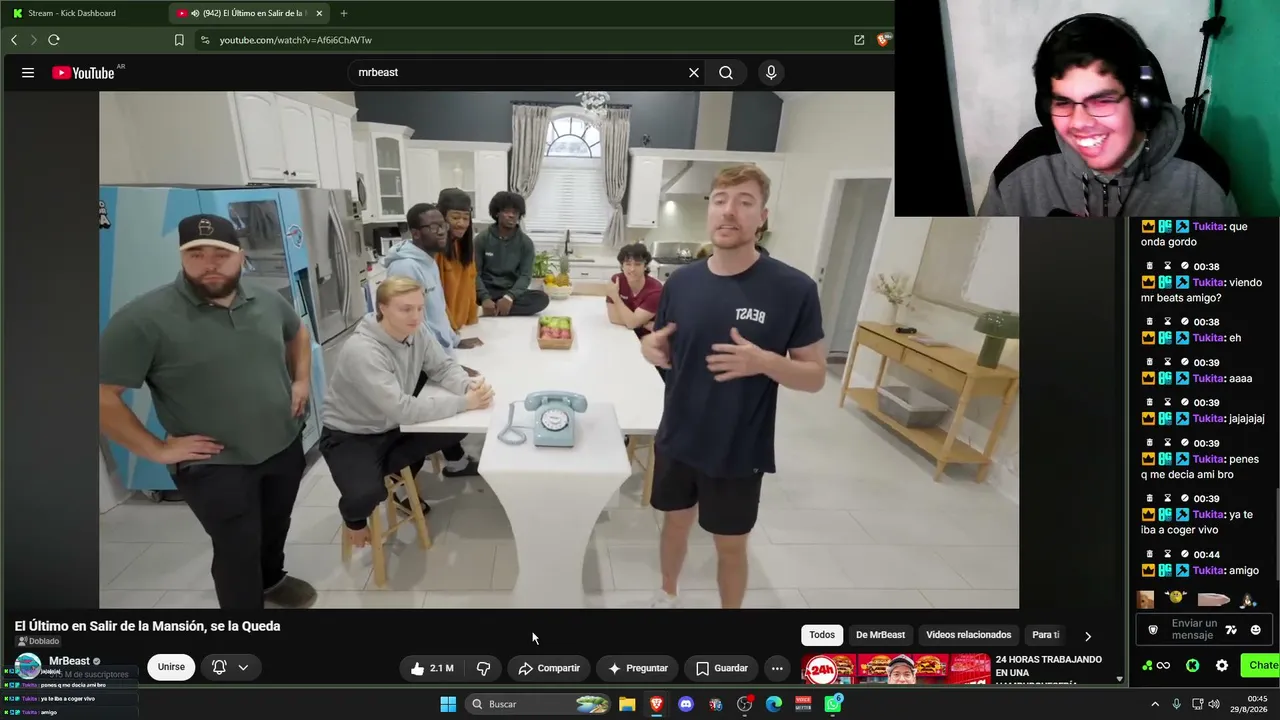
Task: Open the 24 horas trabajando video thumbnail
Action: [x=896, y=669]
